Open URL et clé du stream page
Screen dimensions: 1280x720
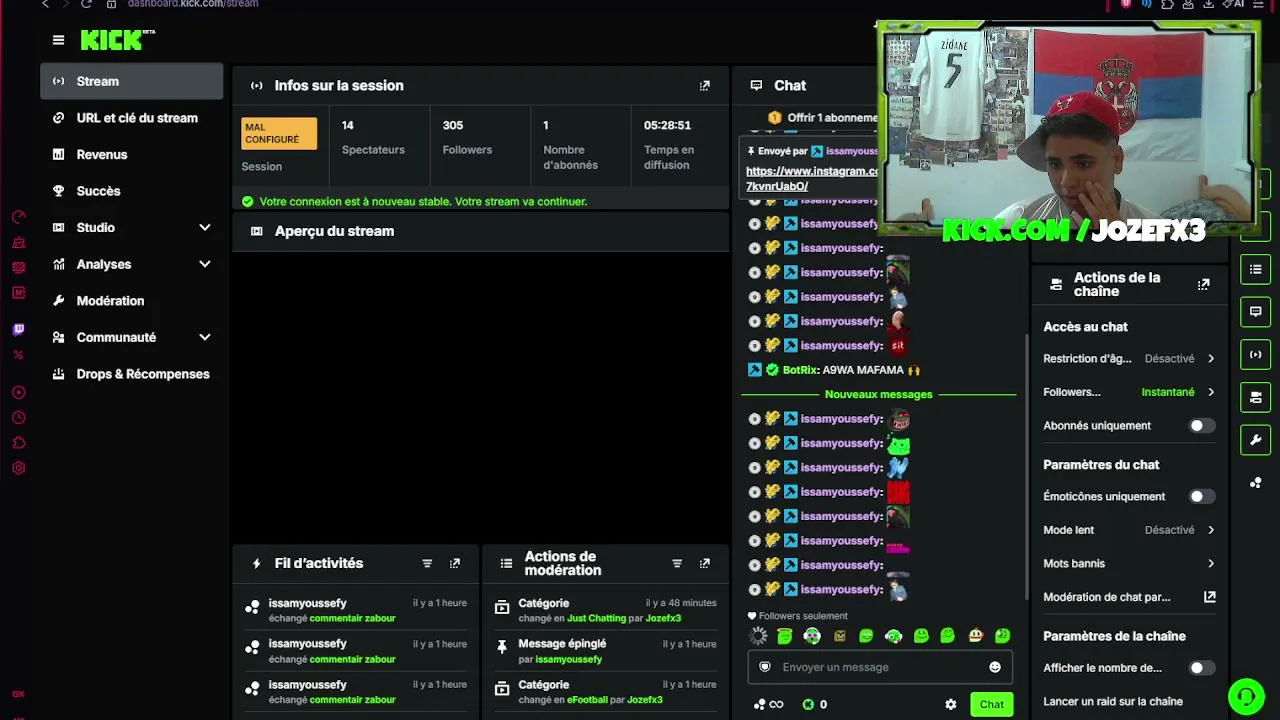(131, 118)
